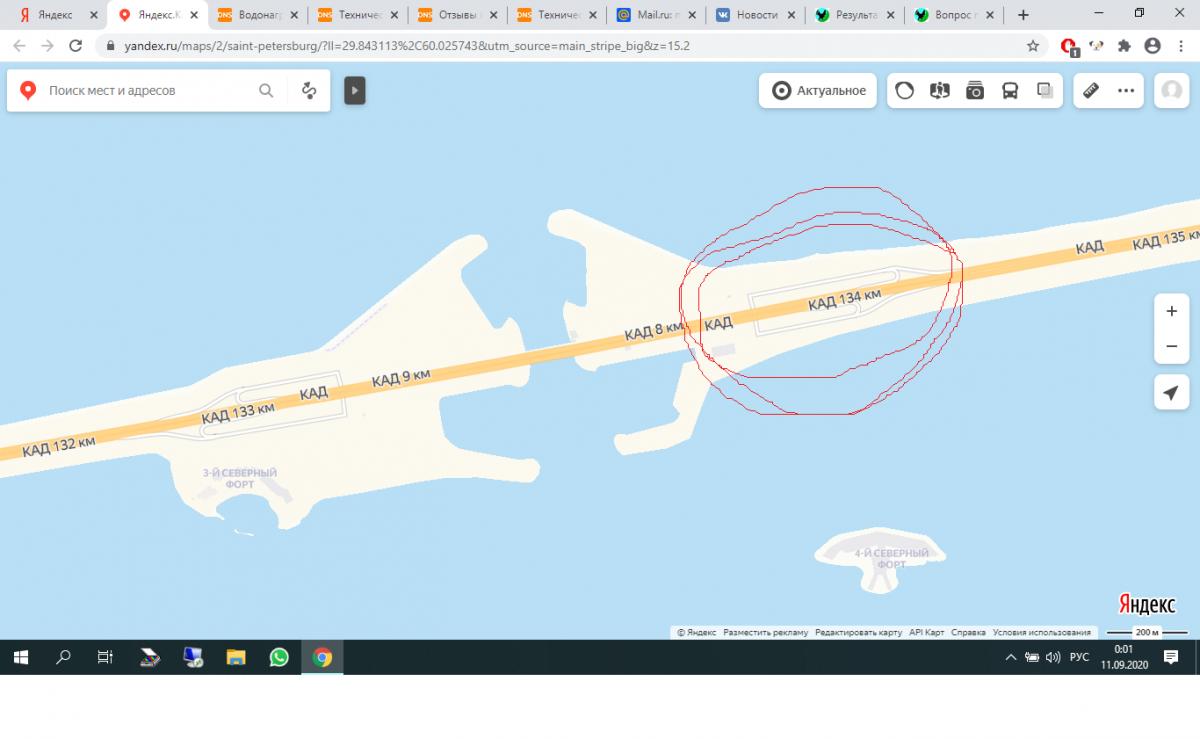The image size is (1200, 739).
Task: Toggle street panoramas layer
Action: (939, 91)
